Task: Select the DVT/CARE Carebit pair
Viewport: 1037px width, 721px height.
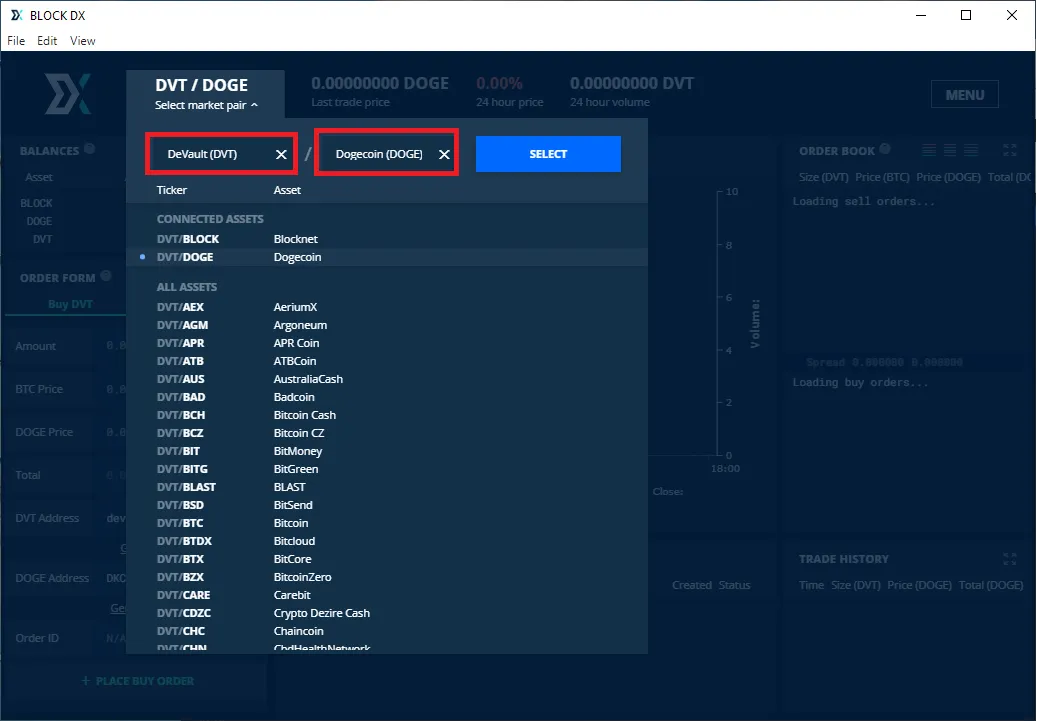Action: [387, 595]
